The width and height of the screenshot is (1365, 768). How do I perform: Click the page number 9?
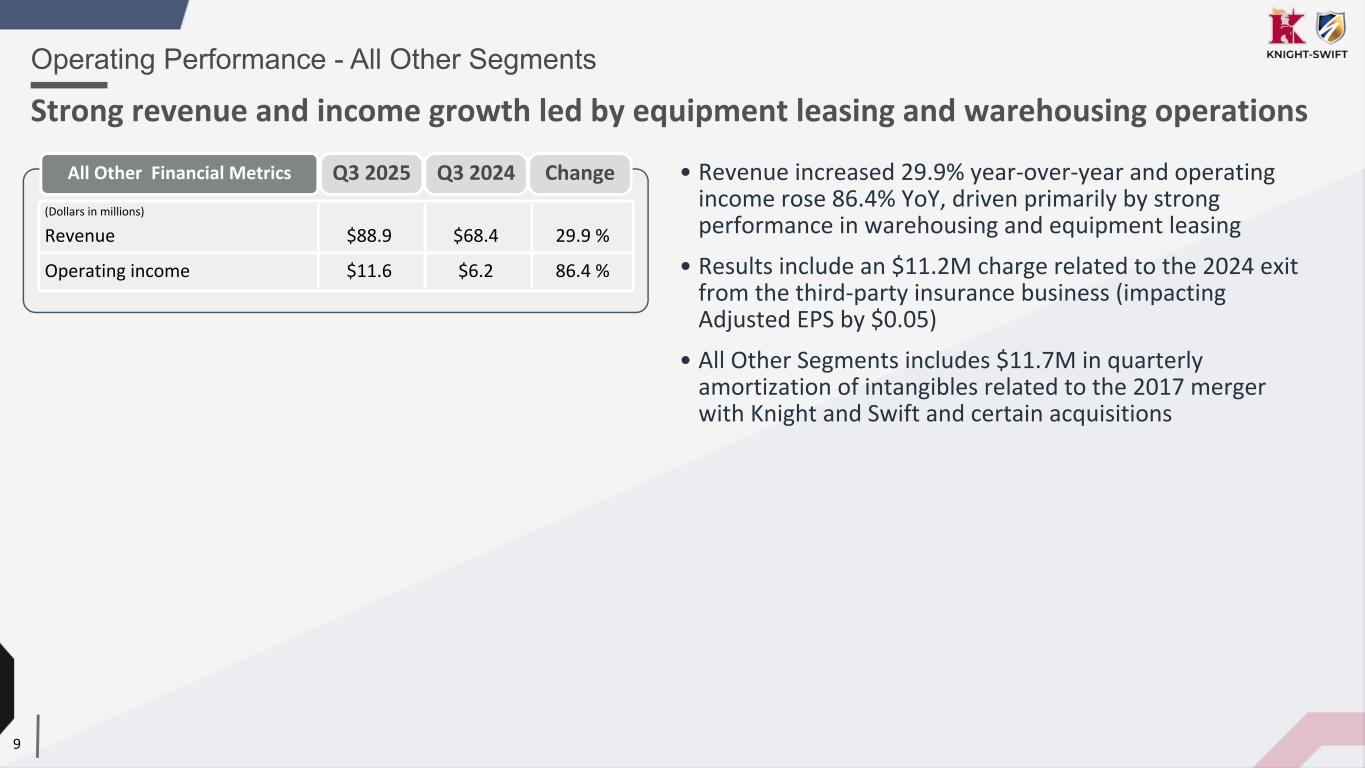click(x=17, y=743)
